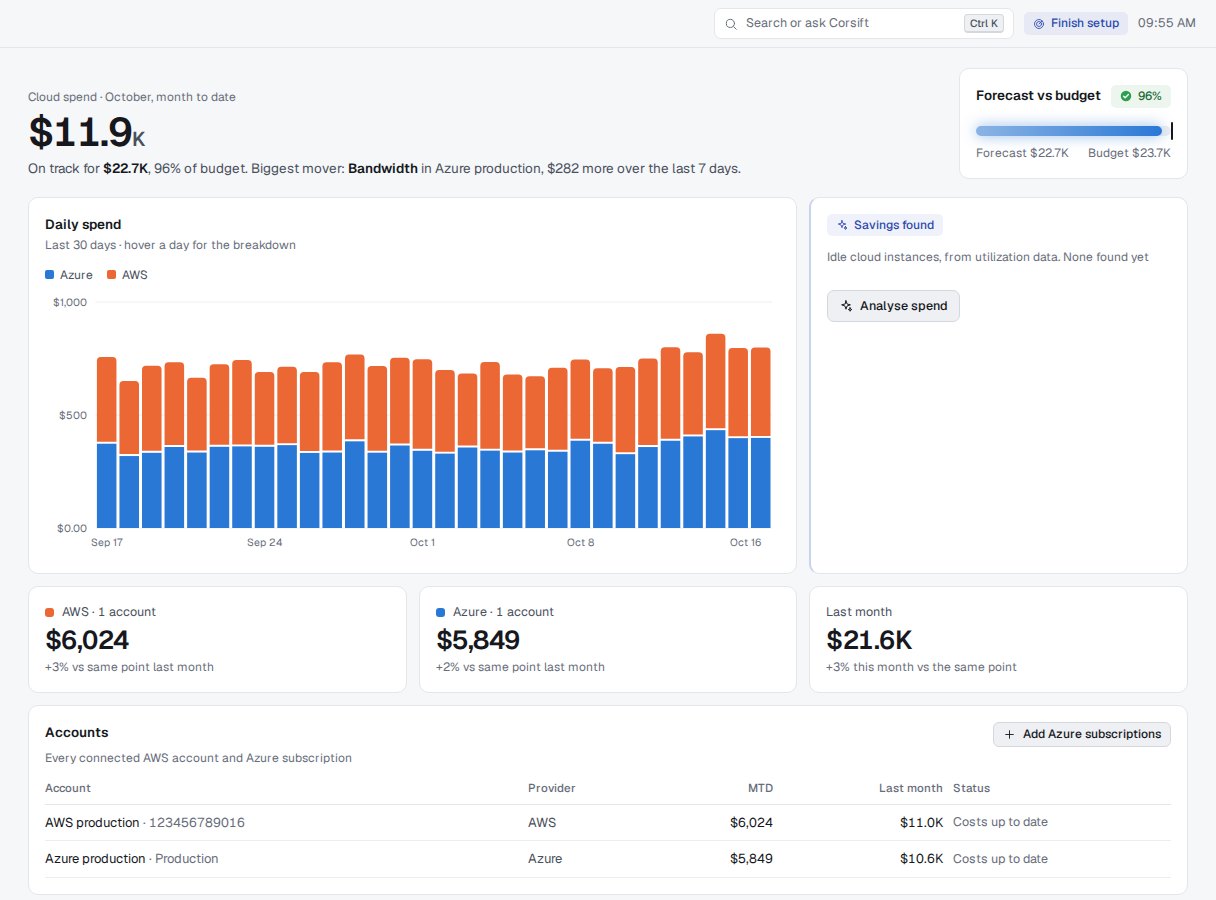Click the plus icon on Add Azure subscriptions
Viewport: 1216px width, 900px height.
click(x=1009, y=734)
